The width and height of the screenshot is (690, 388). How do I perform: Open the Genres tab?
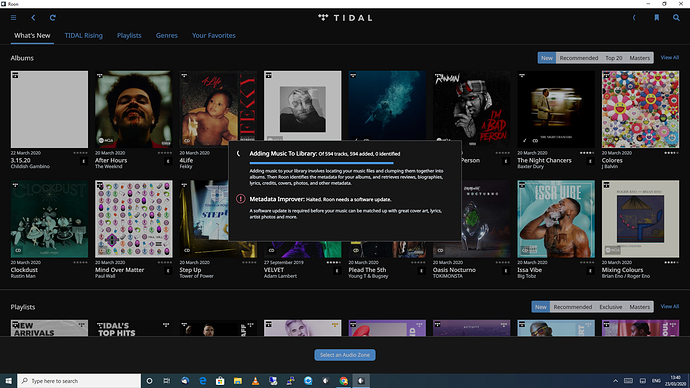tap(167, 36)
